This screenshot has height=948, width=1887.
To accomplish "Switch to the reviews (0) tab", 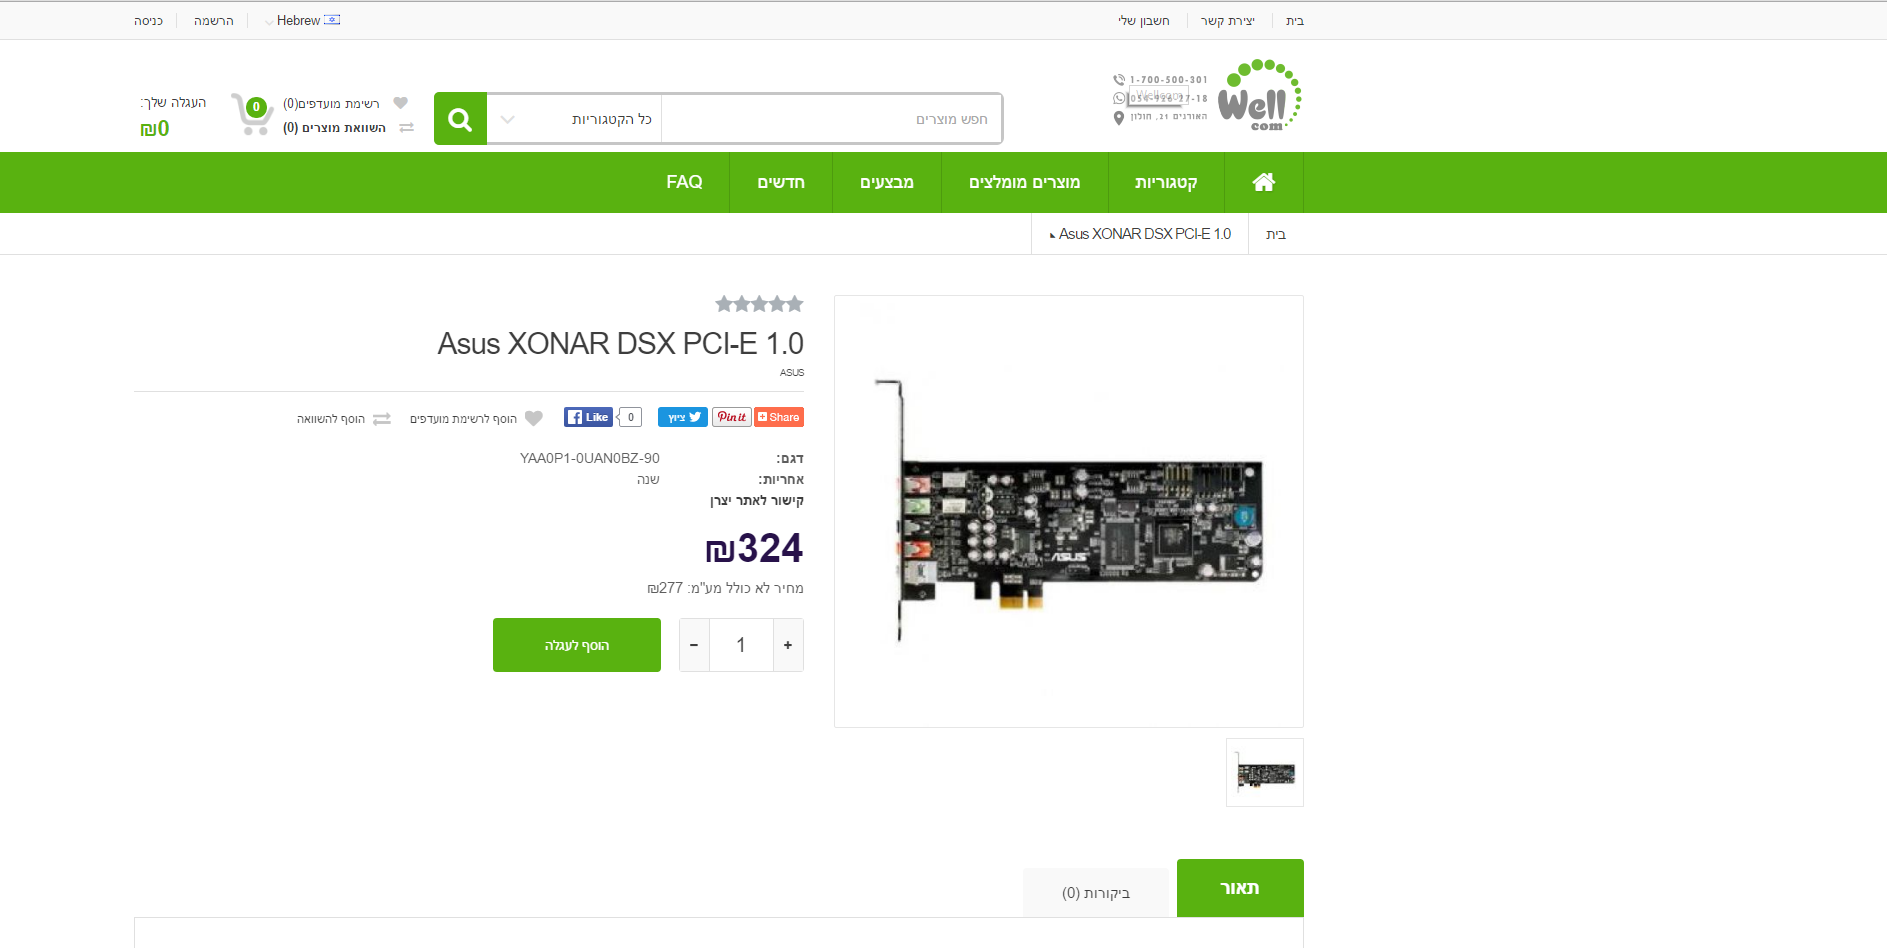I will click(x=1095, y=892).
